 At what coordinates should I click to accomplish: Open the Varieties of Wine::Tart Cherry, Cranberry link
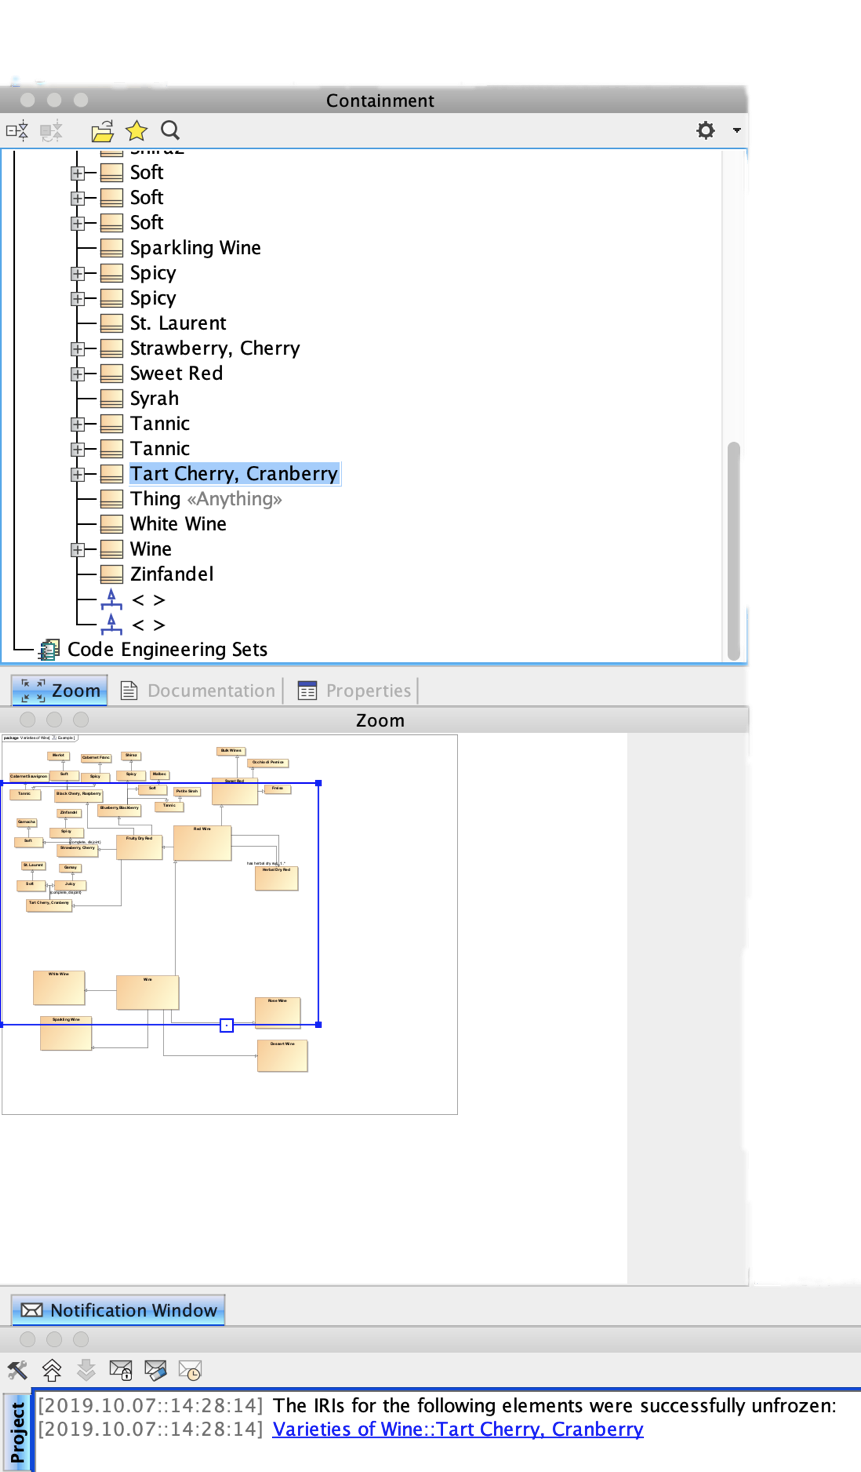[x=458, y=1429]
